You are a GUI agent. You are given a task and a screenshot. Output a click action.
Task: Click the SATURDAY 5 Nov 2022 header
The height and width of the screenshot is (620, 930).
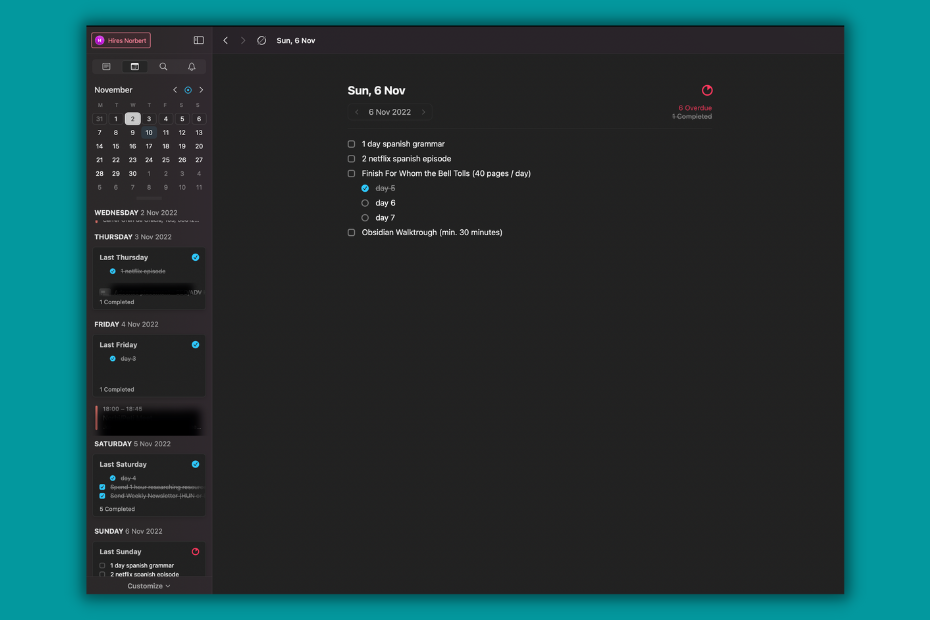tap(132, 444)
